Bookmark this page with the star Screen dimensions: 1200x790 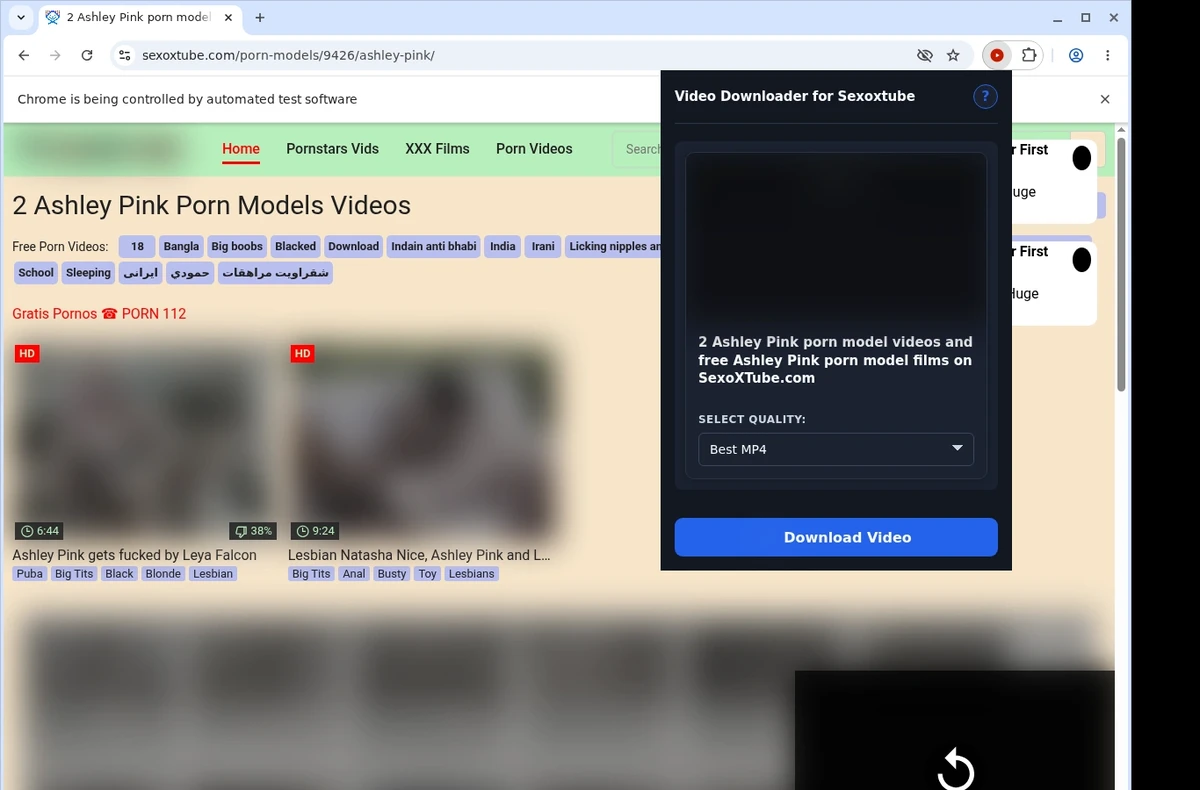coord(953,55)
